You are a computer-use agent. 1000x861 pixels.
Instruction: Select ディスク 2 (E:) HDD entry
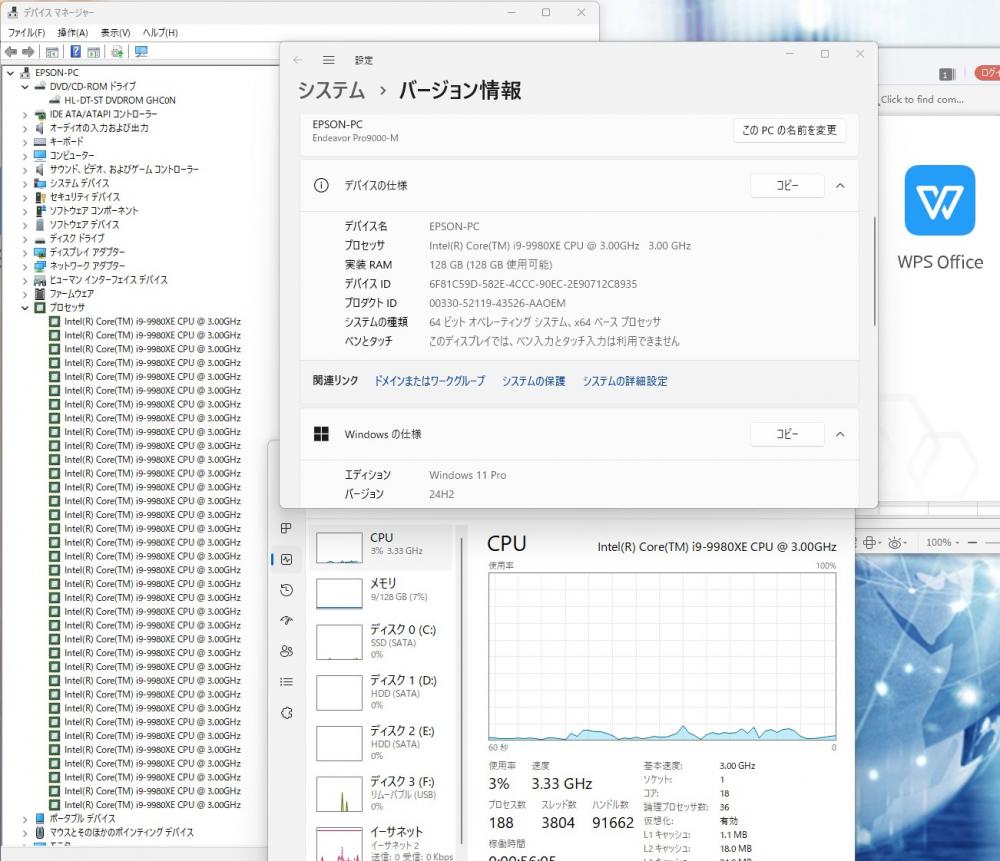point(381,743)
